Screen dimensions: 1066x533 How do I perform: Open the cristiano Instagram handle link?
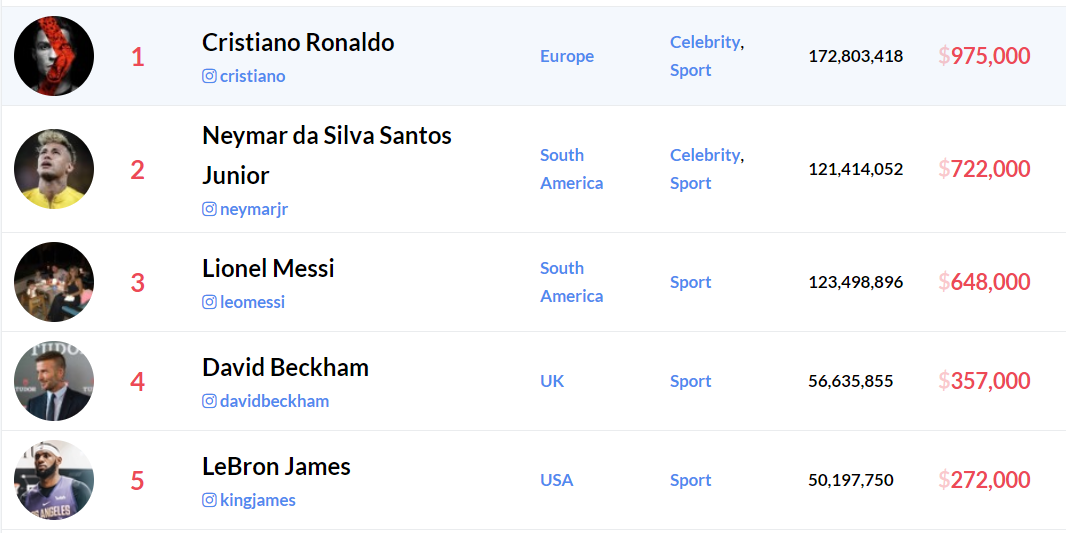pos(252,76)
